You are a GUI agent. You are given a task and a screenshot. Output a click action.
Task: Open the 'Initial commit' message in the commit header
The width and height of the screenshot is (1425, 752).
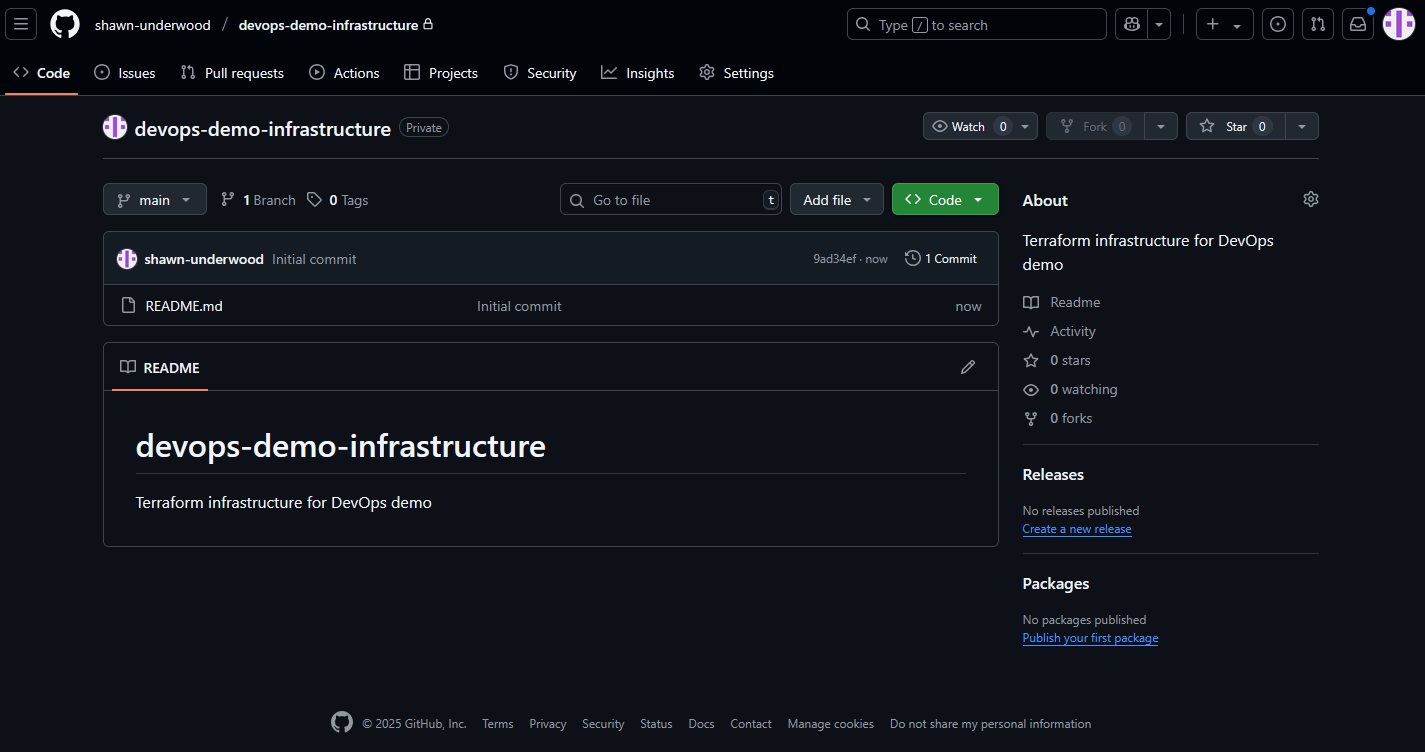[x=314, y=259]
